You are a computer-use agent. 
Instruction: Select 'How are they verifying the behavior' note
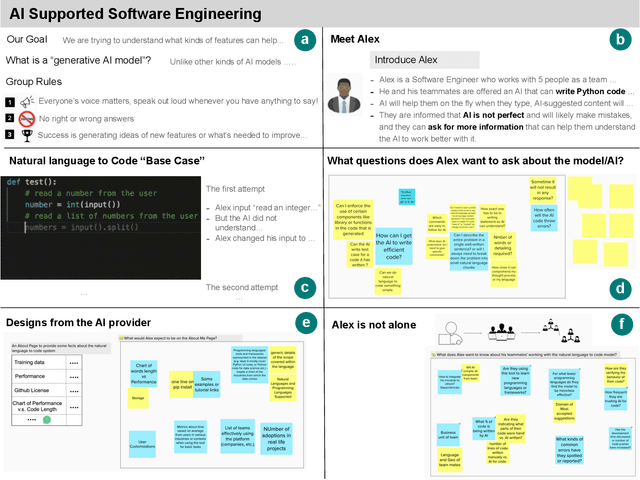point(616,375)
